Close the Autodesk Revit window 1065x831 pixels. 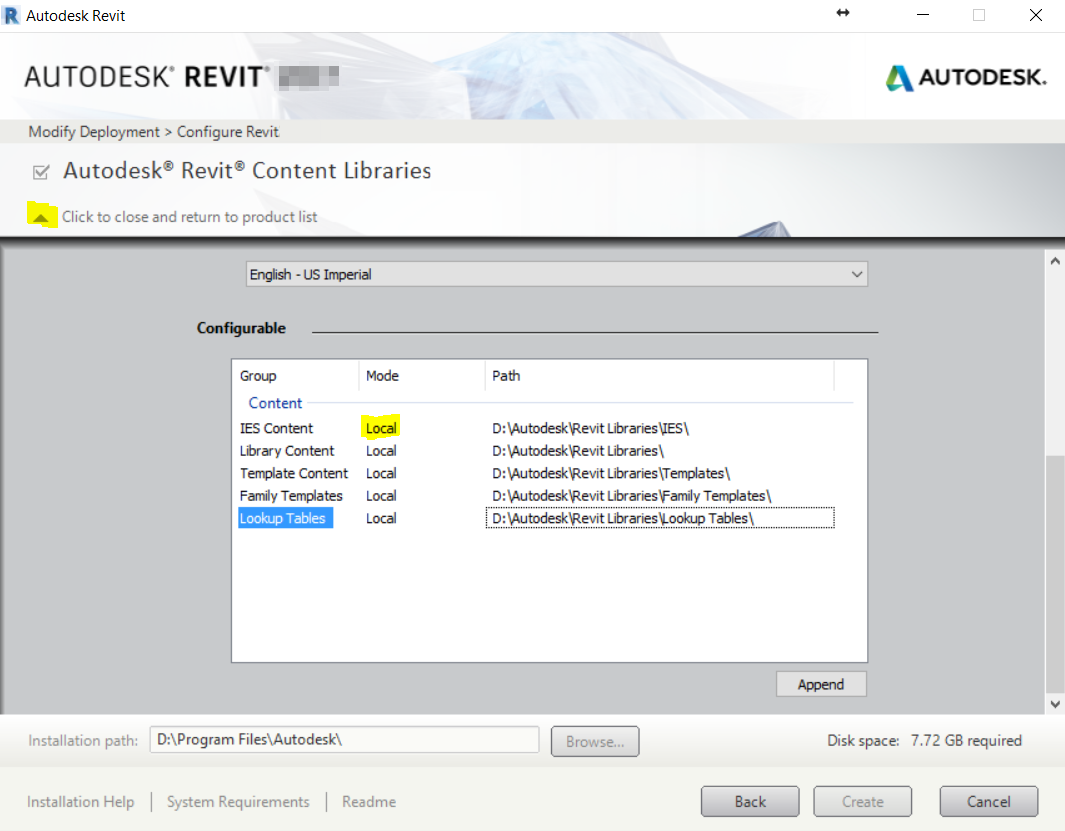point(1036,15)
